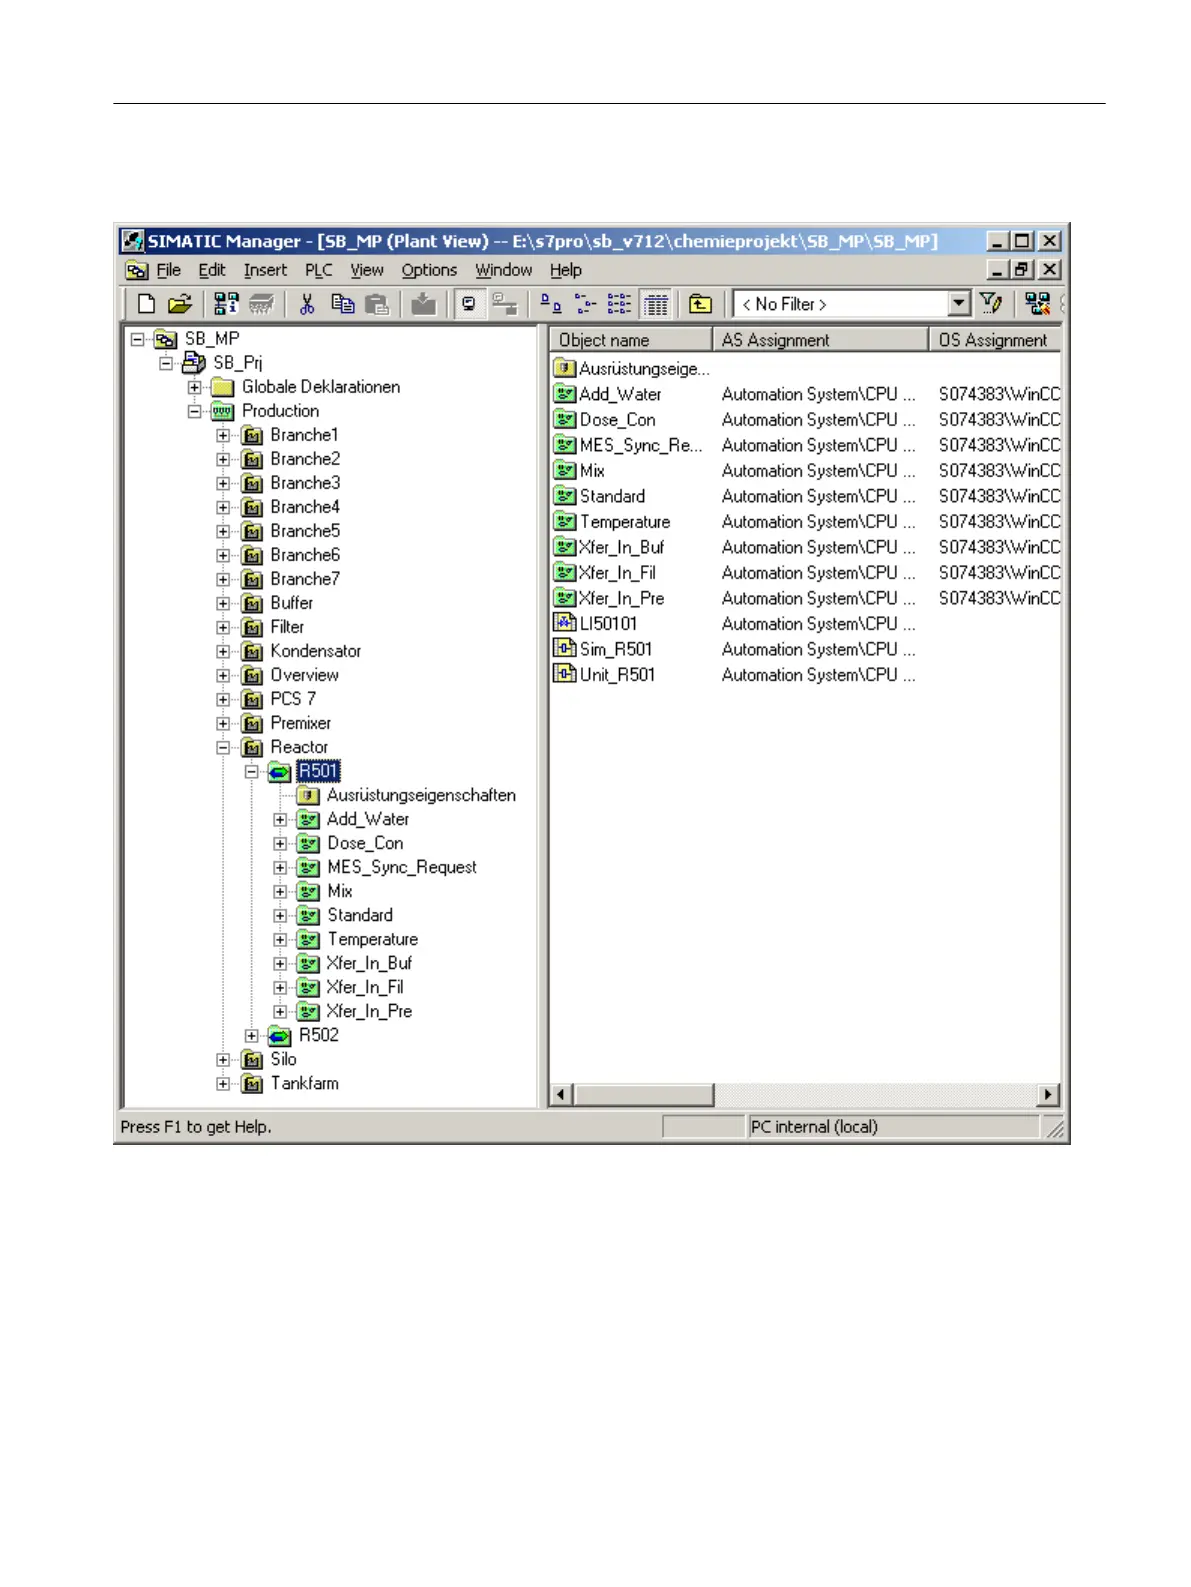Open the File menu
The image size is (1191, 1587).
(x=168, y=270)
